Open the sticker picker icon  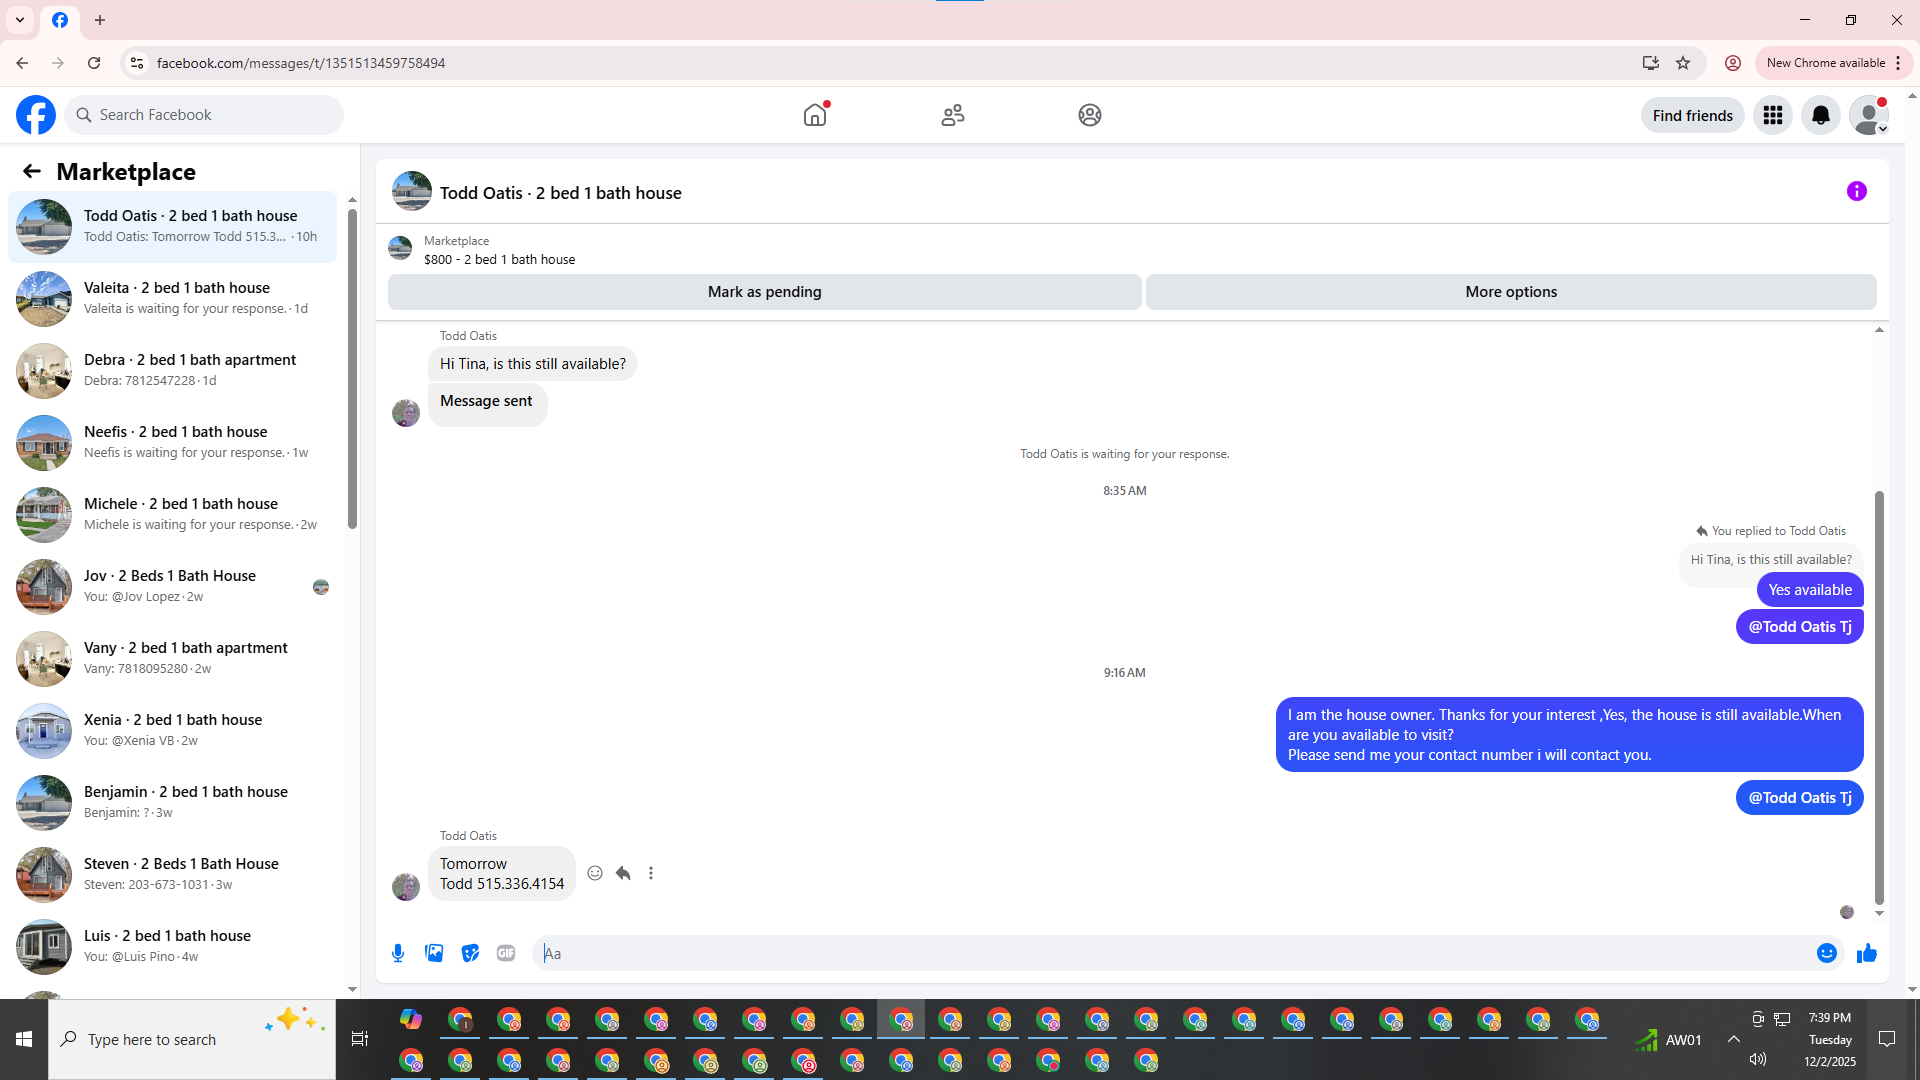[470, 953]
